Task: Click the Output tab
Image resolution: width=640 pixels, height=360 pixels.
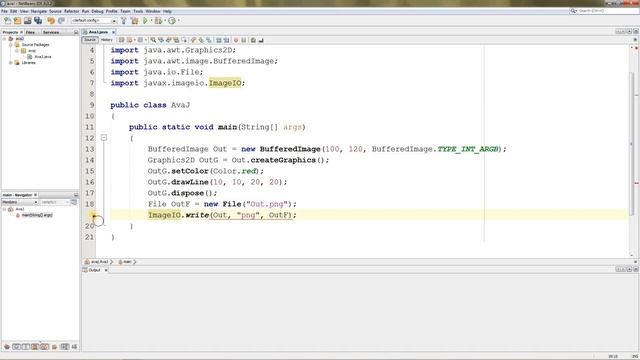Action: point(94,270)
